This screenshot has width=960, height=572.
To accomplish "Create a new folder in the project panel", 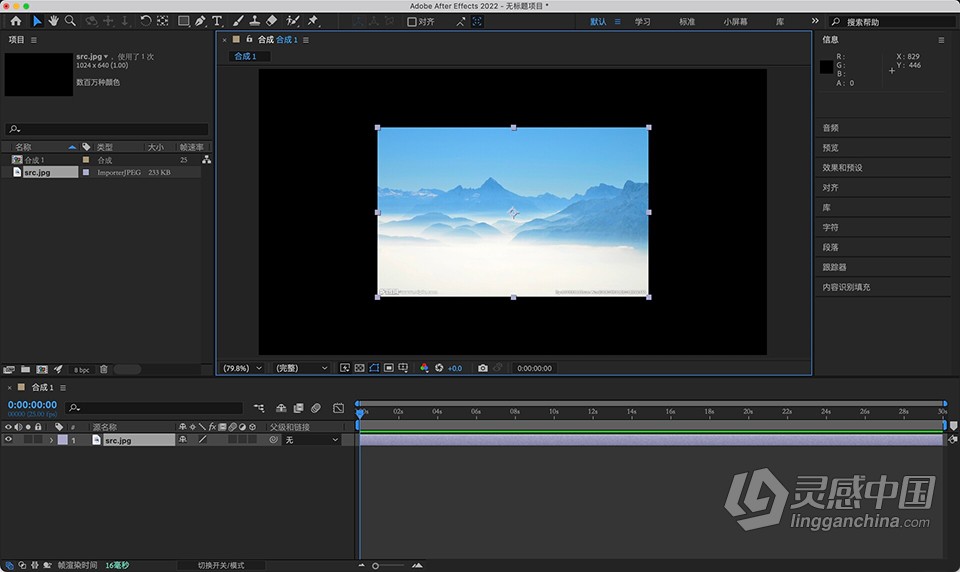I will click(25, 369).
